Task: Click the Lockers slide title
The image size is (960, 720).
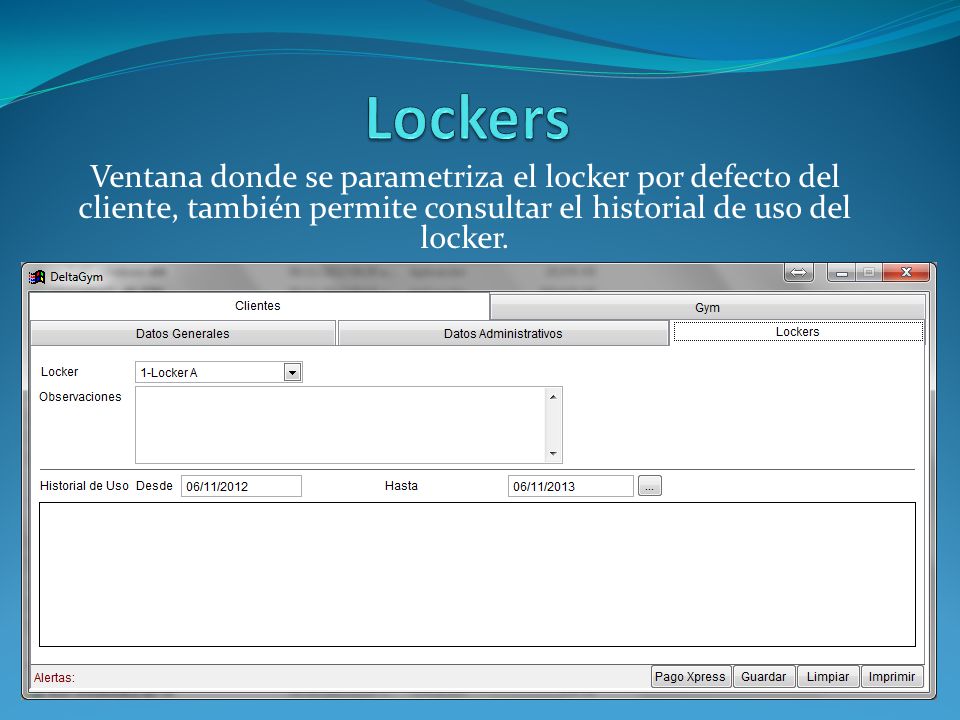Action: tap(468, 118)
